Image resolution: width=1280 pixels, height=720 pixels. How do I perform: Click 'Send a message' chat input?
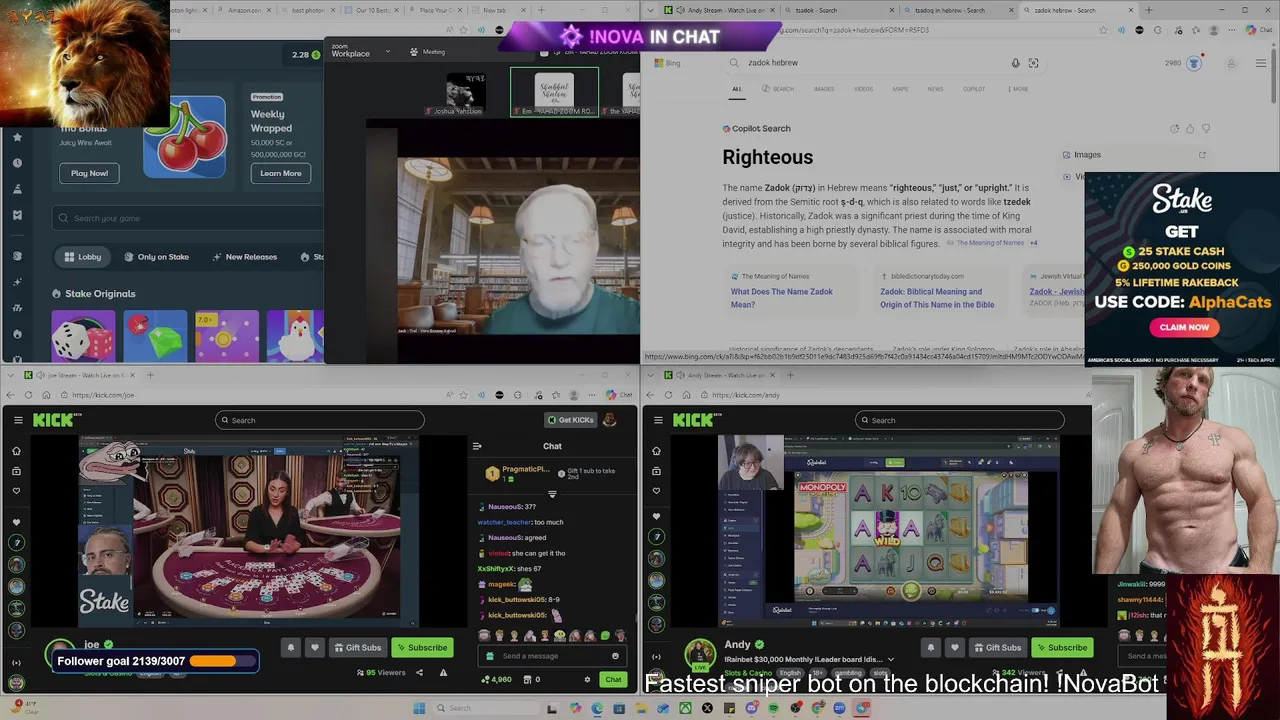click(552, 656)
